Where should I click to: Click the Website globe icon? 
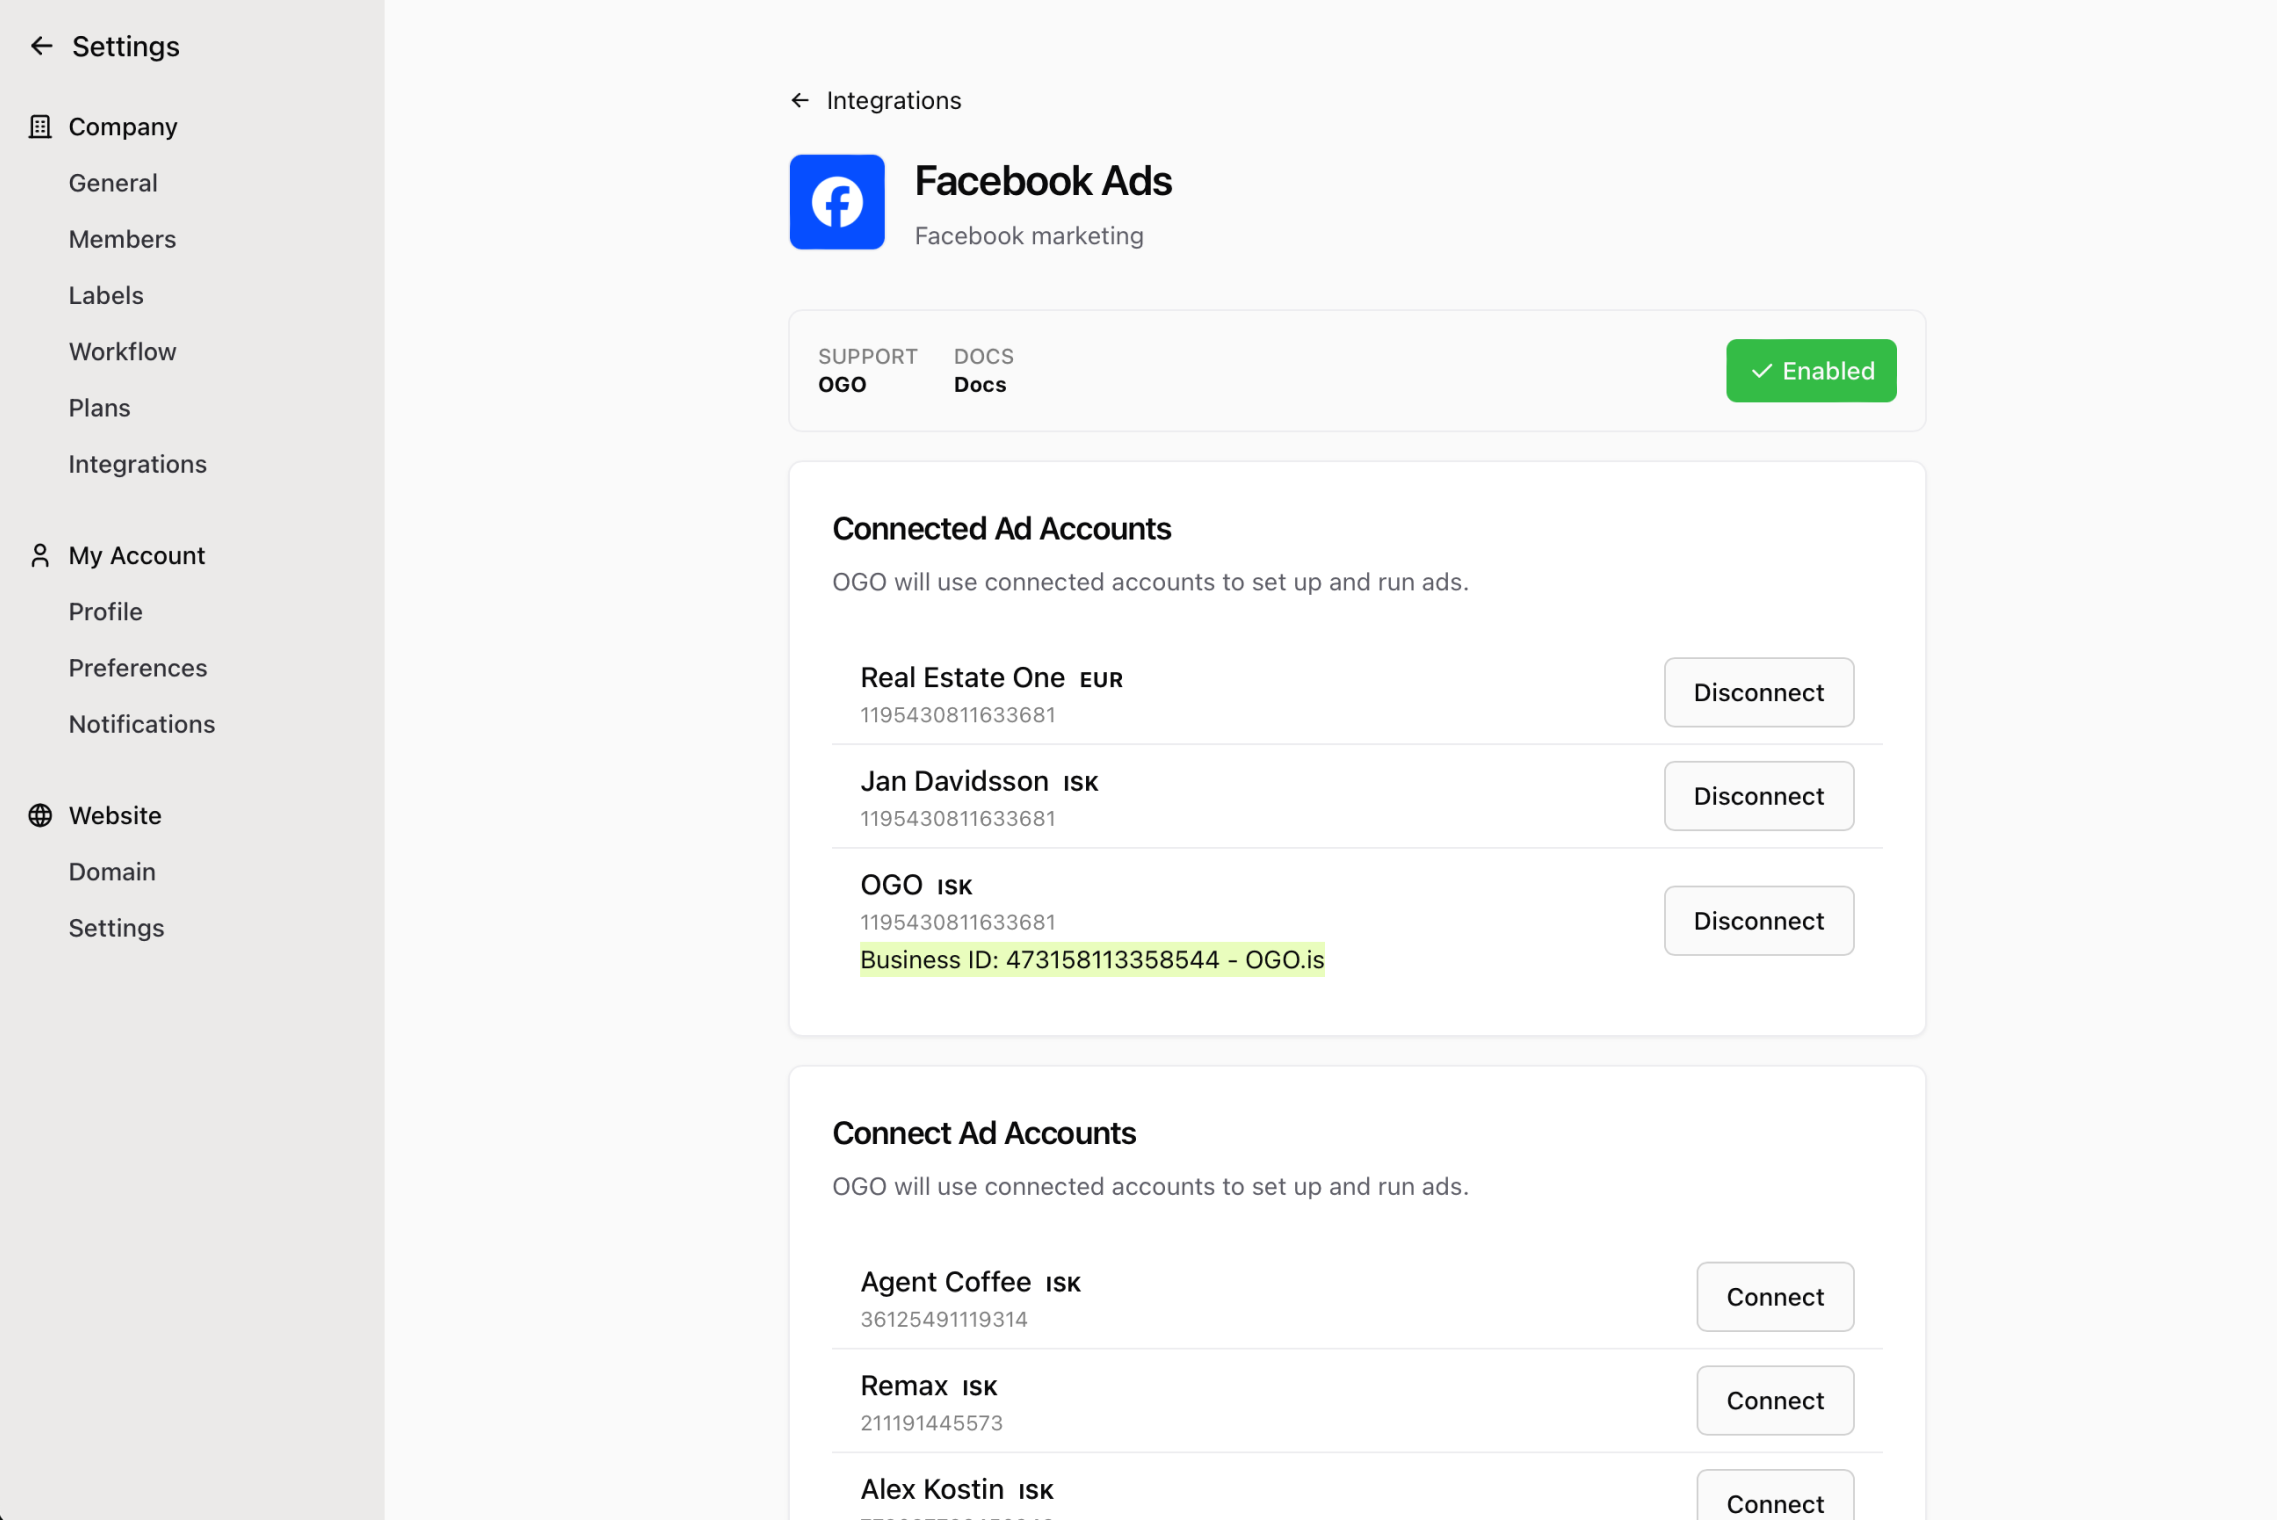pos(39,814)
